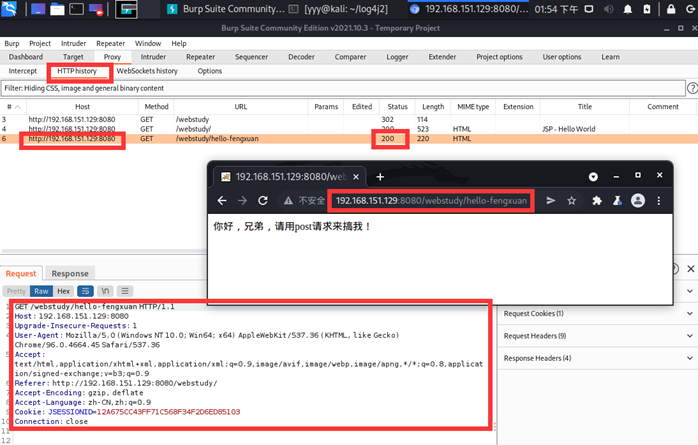Open the Help menu
698x445 pixels.
(179, 43)
